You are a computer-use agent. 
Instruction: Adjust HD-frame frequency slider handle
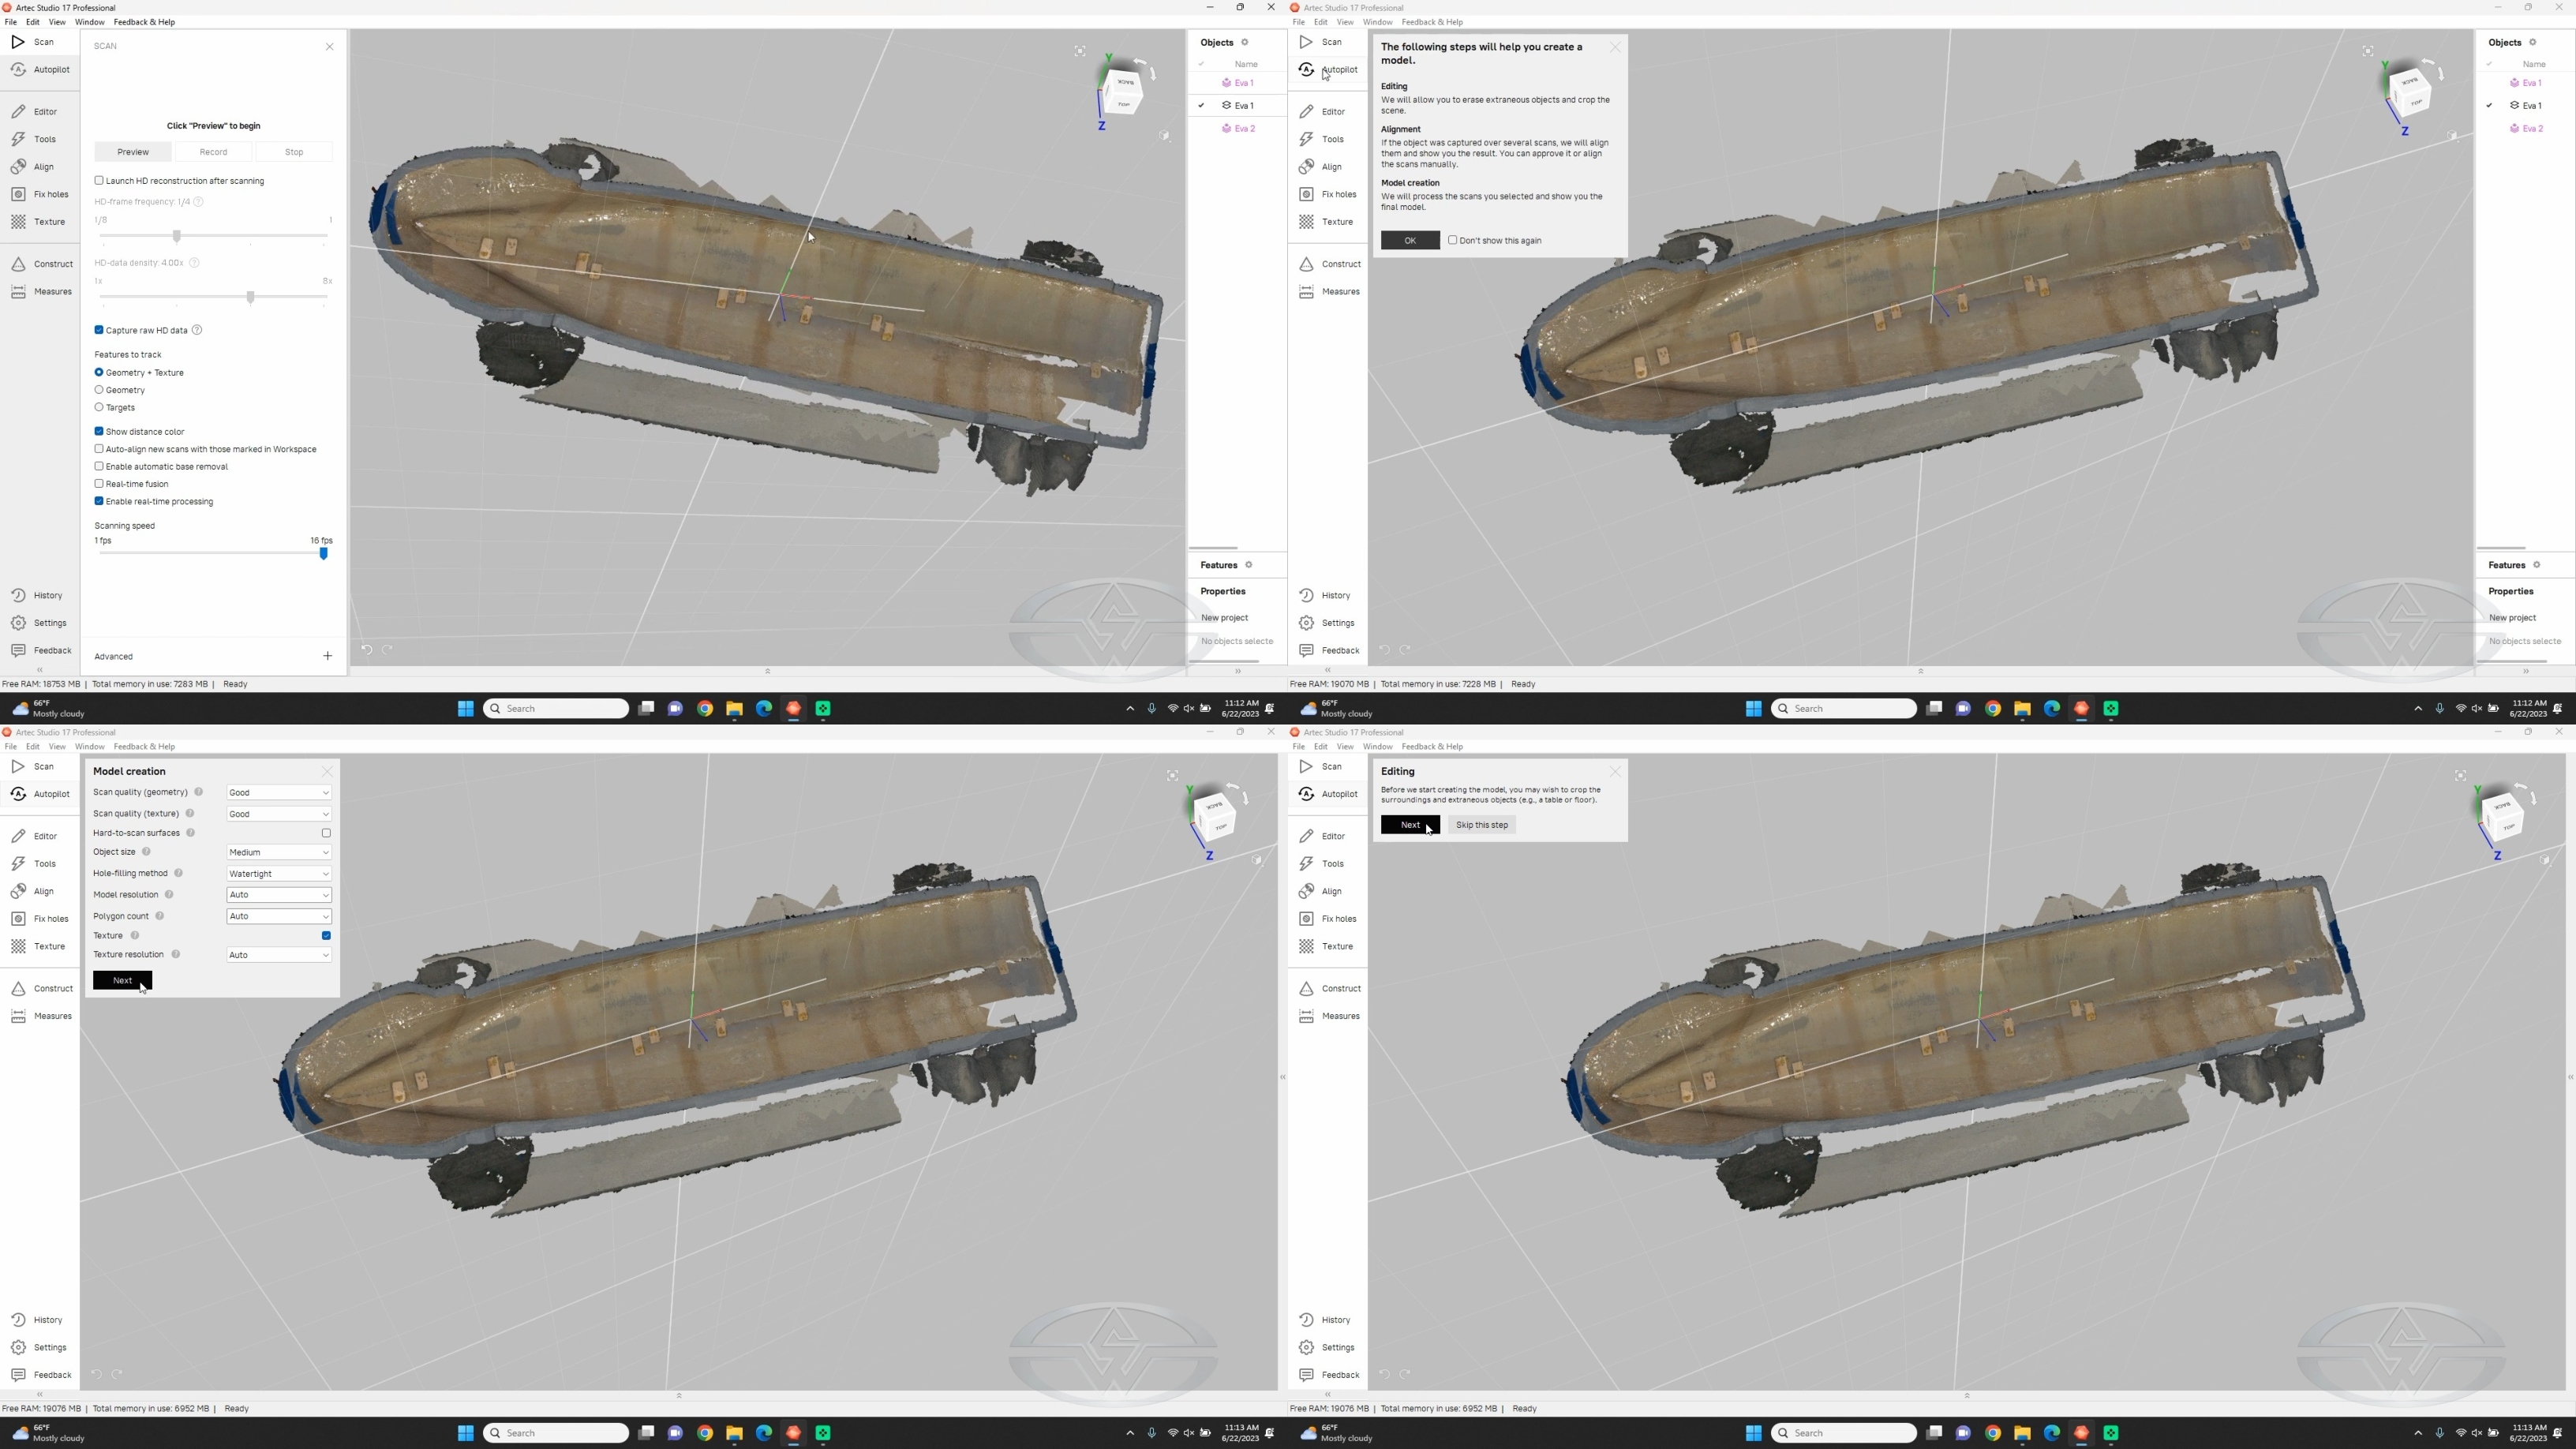click(x=177, y=236)
